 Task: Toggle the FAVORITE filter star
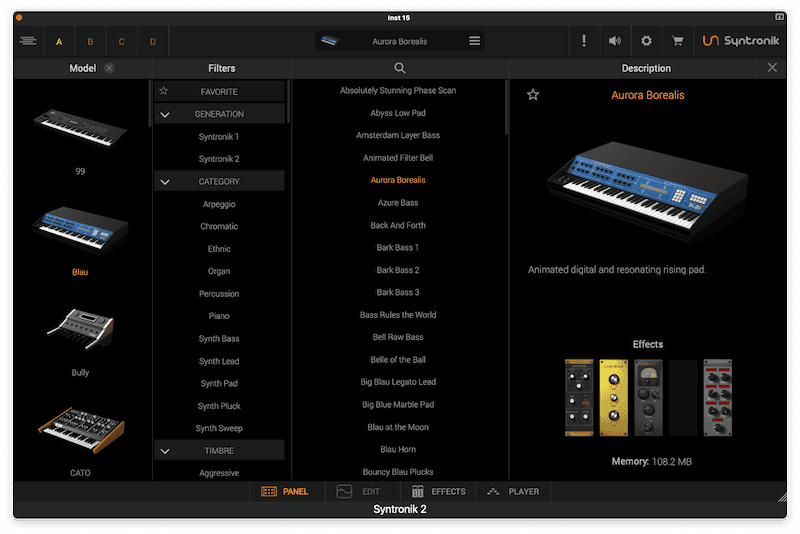164,91
